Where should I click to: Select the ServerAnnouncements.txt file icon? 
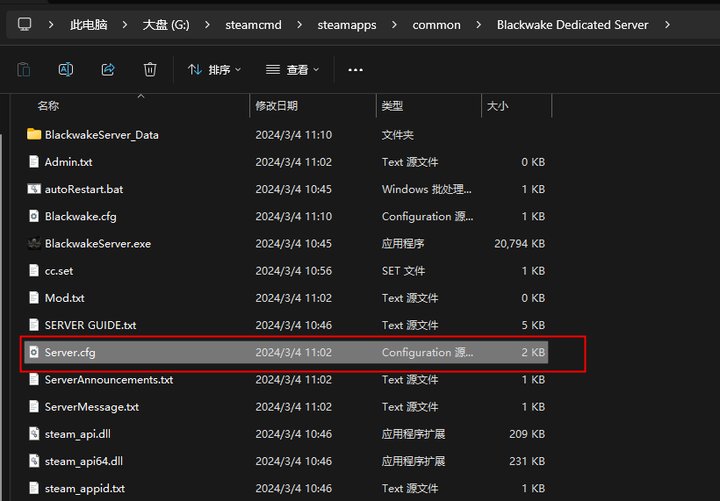point(34,379)
